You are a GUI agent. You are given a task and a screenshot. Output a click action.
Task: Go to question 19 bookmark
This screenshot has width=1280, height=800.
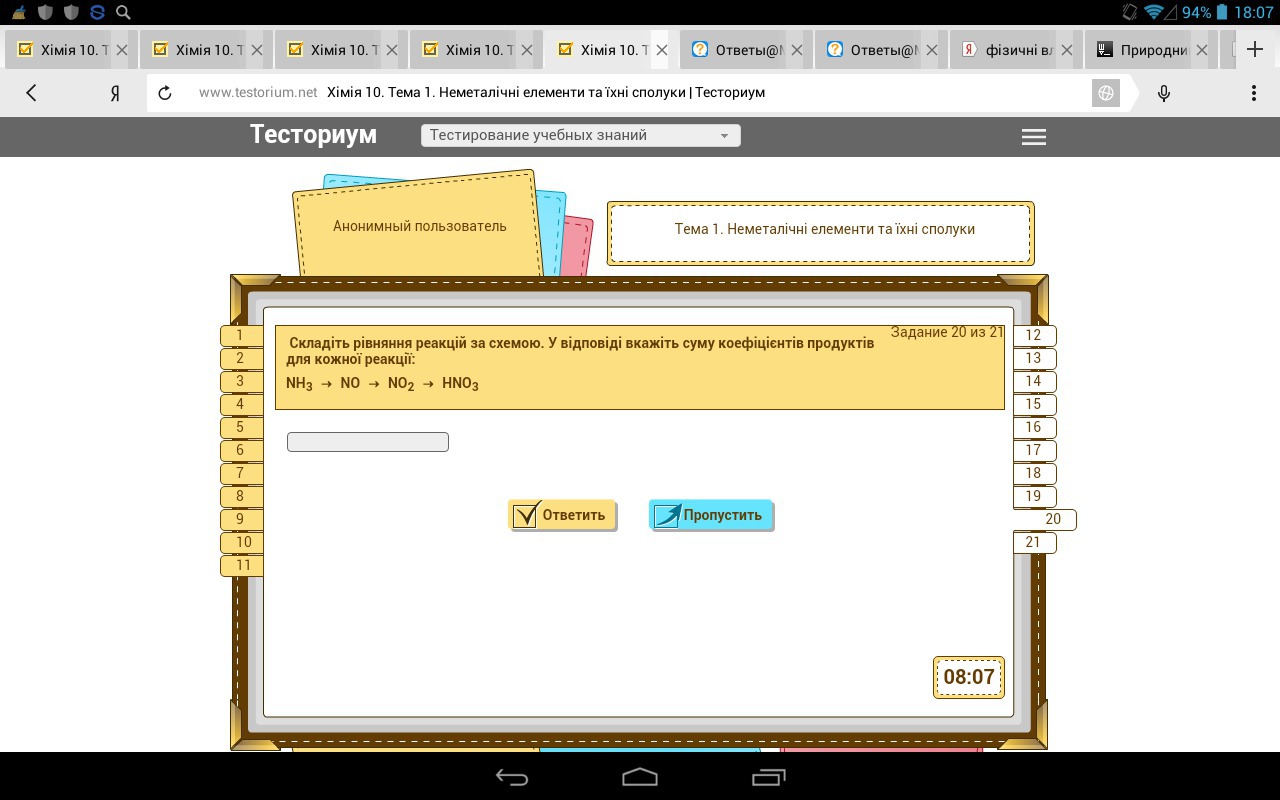point(1034,496)
